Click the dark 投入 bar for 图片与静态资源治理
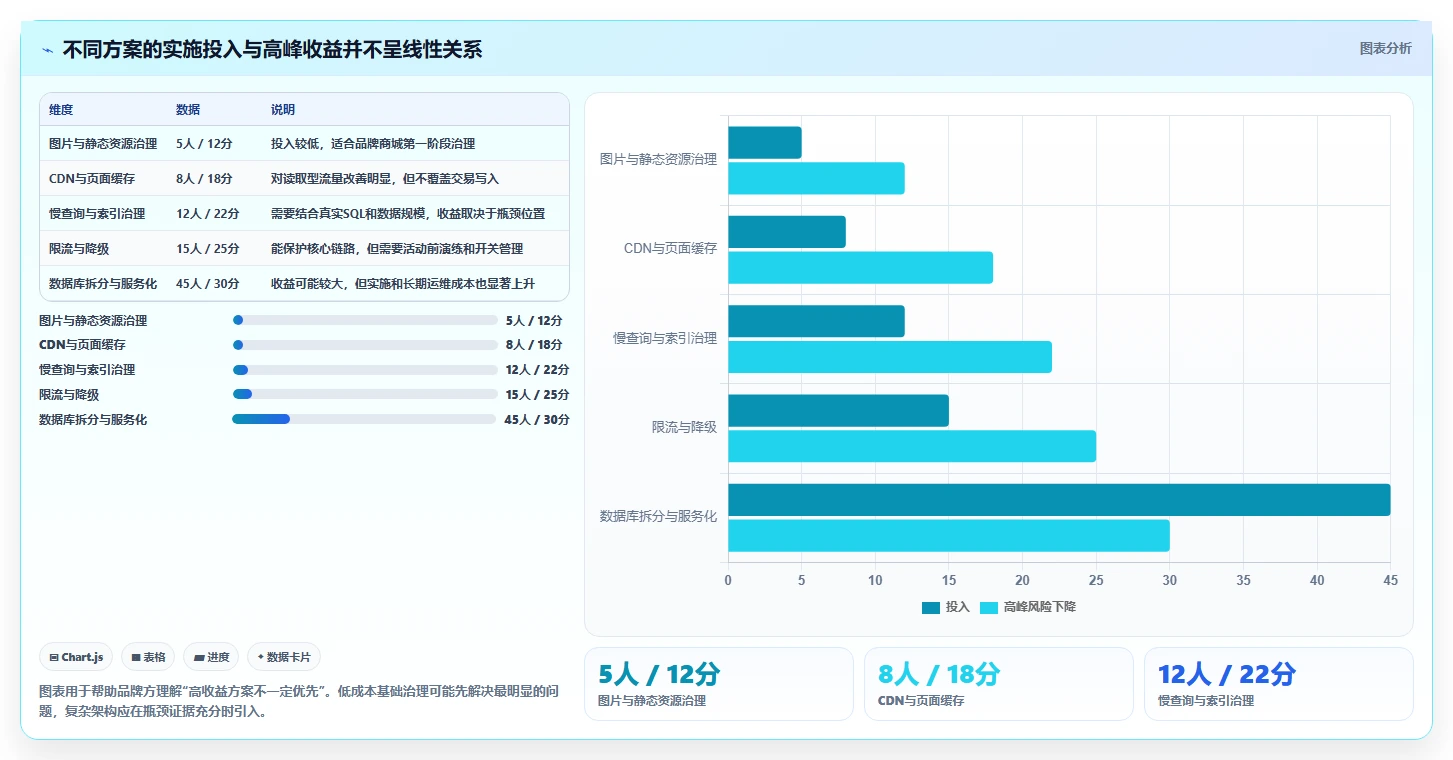 click(x=765, y=143)
